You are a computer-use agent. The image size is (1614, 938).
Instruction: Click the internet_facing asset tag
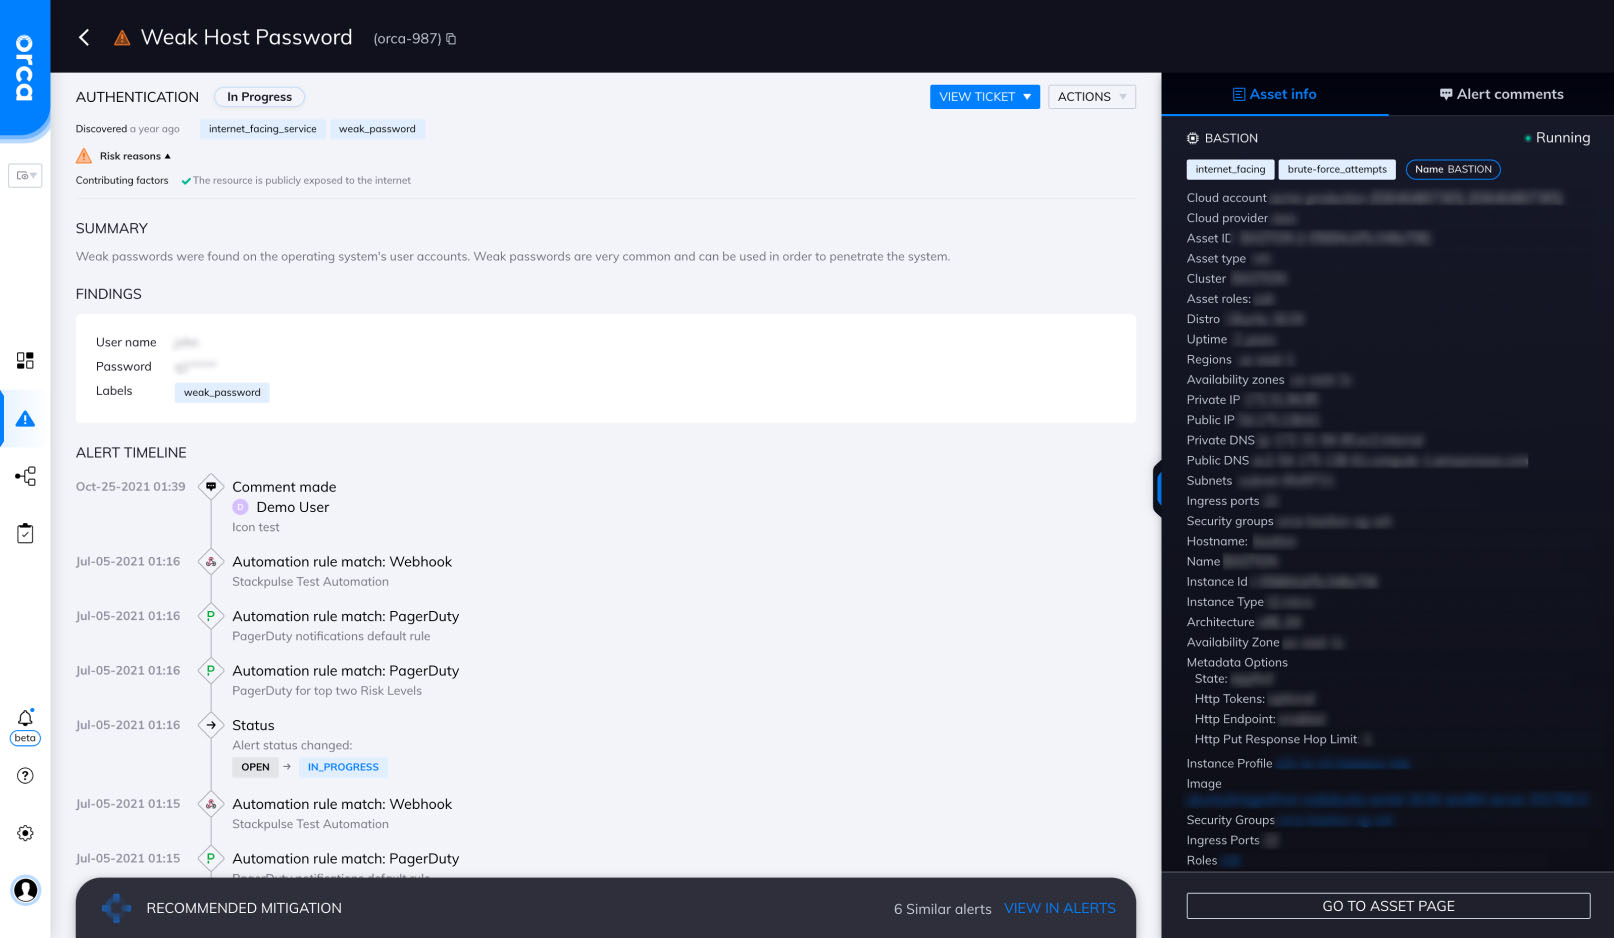click(x=1230, y=169)
